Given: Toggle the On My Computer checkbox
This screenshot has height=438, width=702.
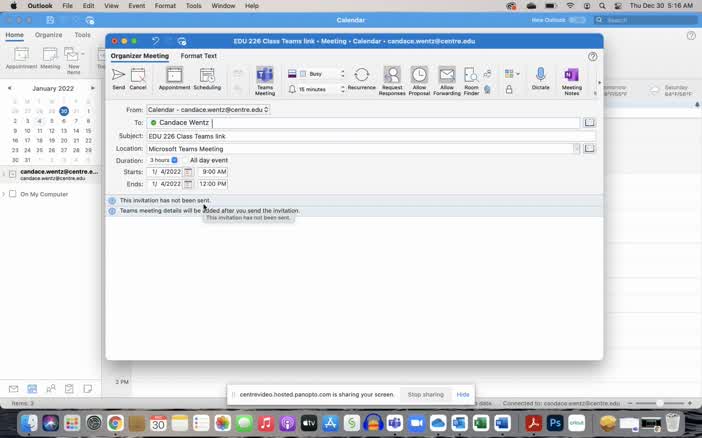Looking at the screenshot, I should (x=13, y=194).
